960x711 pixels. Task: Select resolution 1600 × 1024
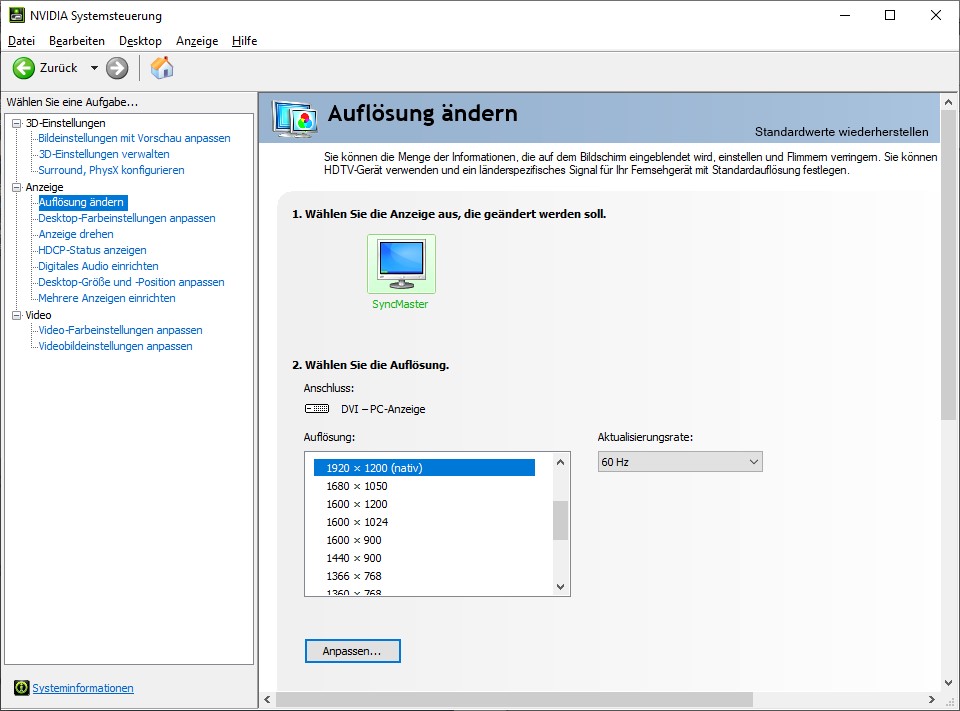[424, 522]
